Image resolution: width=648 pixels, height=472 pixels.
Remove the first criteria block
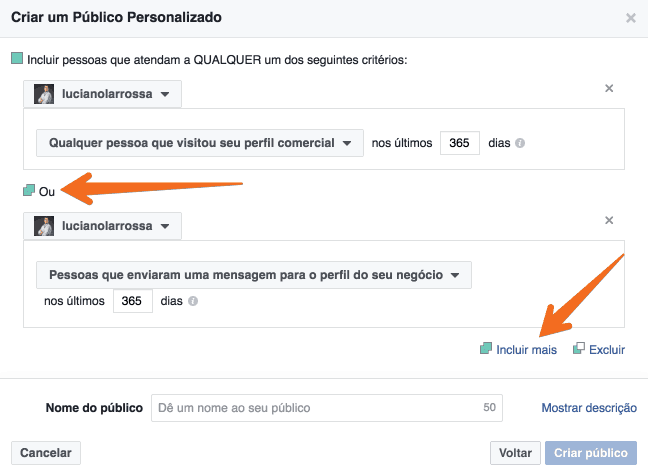click(609, 88)
